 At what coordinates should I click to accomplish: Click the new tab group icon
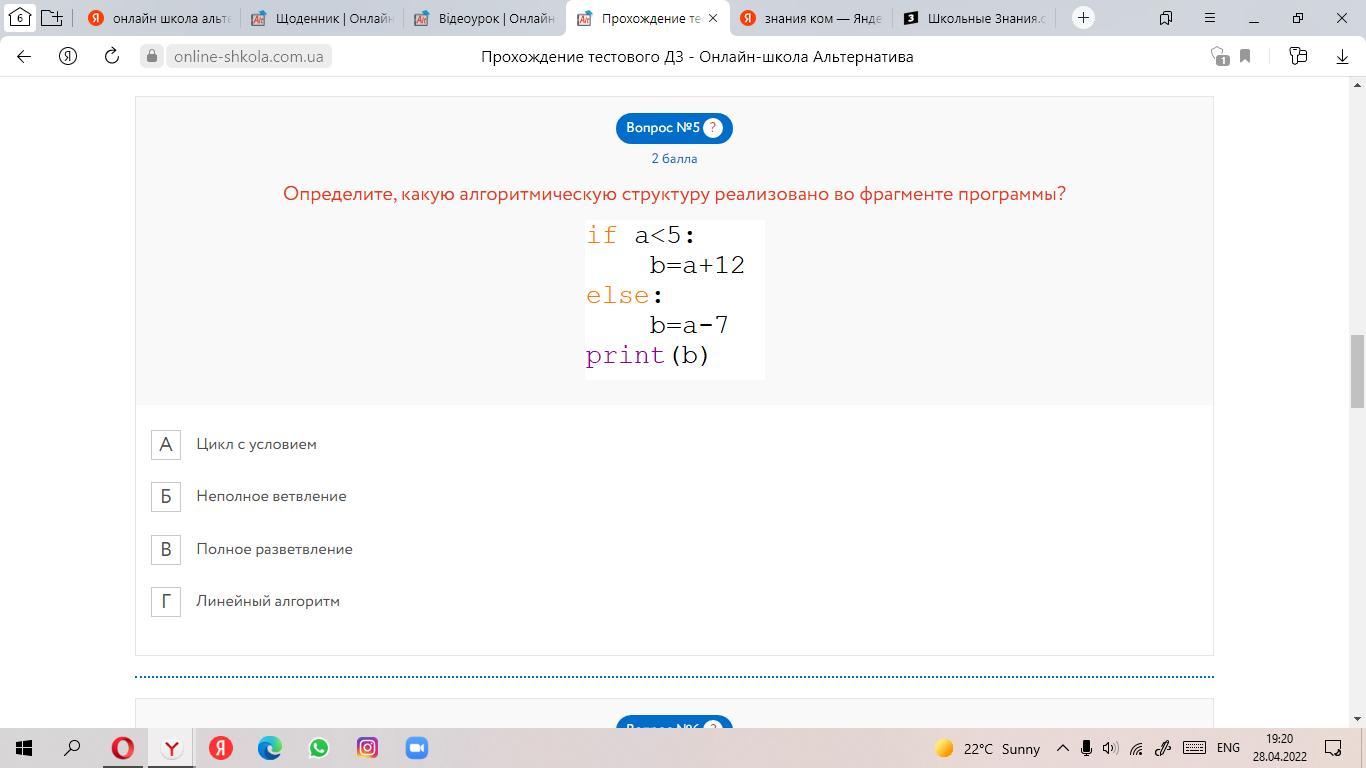(53, 18)
